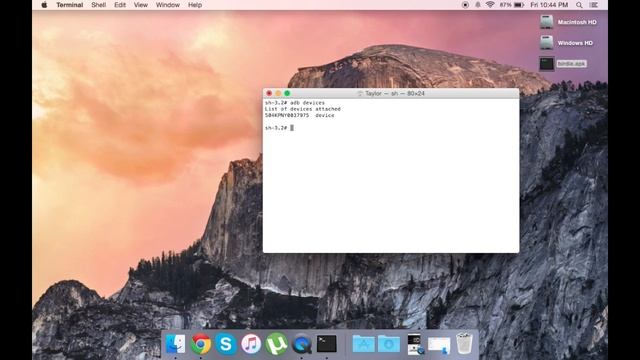640x360 pixels.
Task: Open QuickTime Player in the dock
Action: pos(302,344)
